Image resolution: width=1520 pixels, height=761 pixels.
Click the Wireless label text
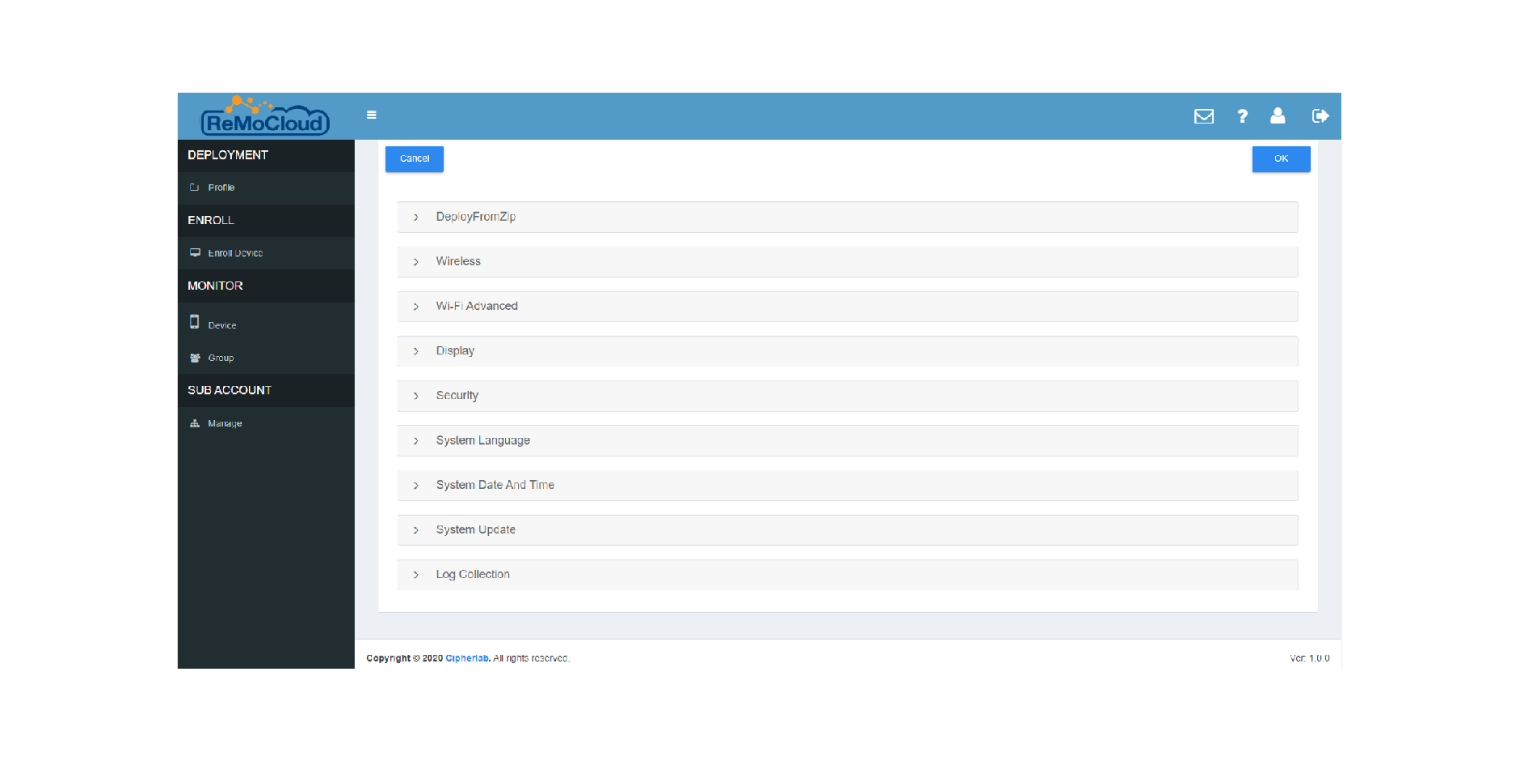(458, 261)
